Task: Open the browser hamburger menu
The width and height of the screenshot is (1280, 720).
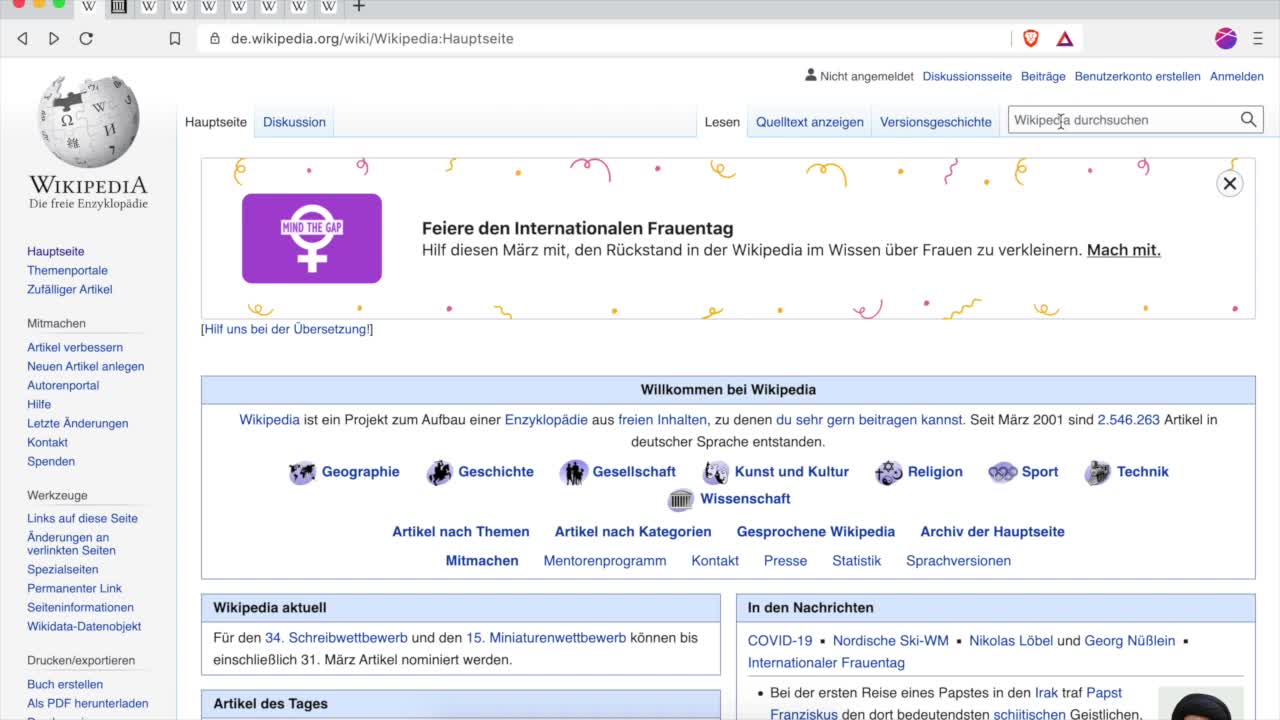Action: pyautogui.click(x=1257, y=39)
